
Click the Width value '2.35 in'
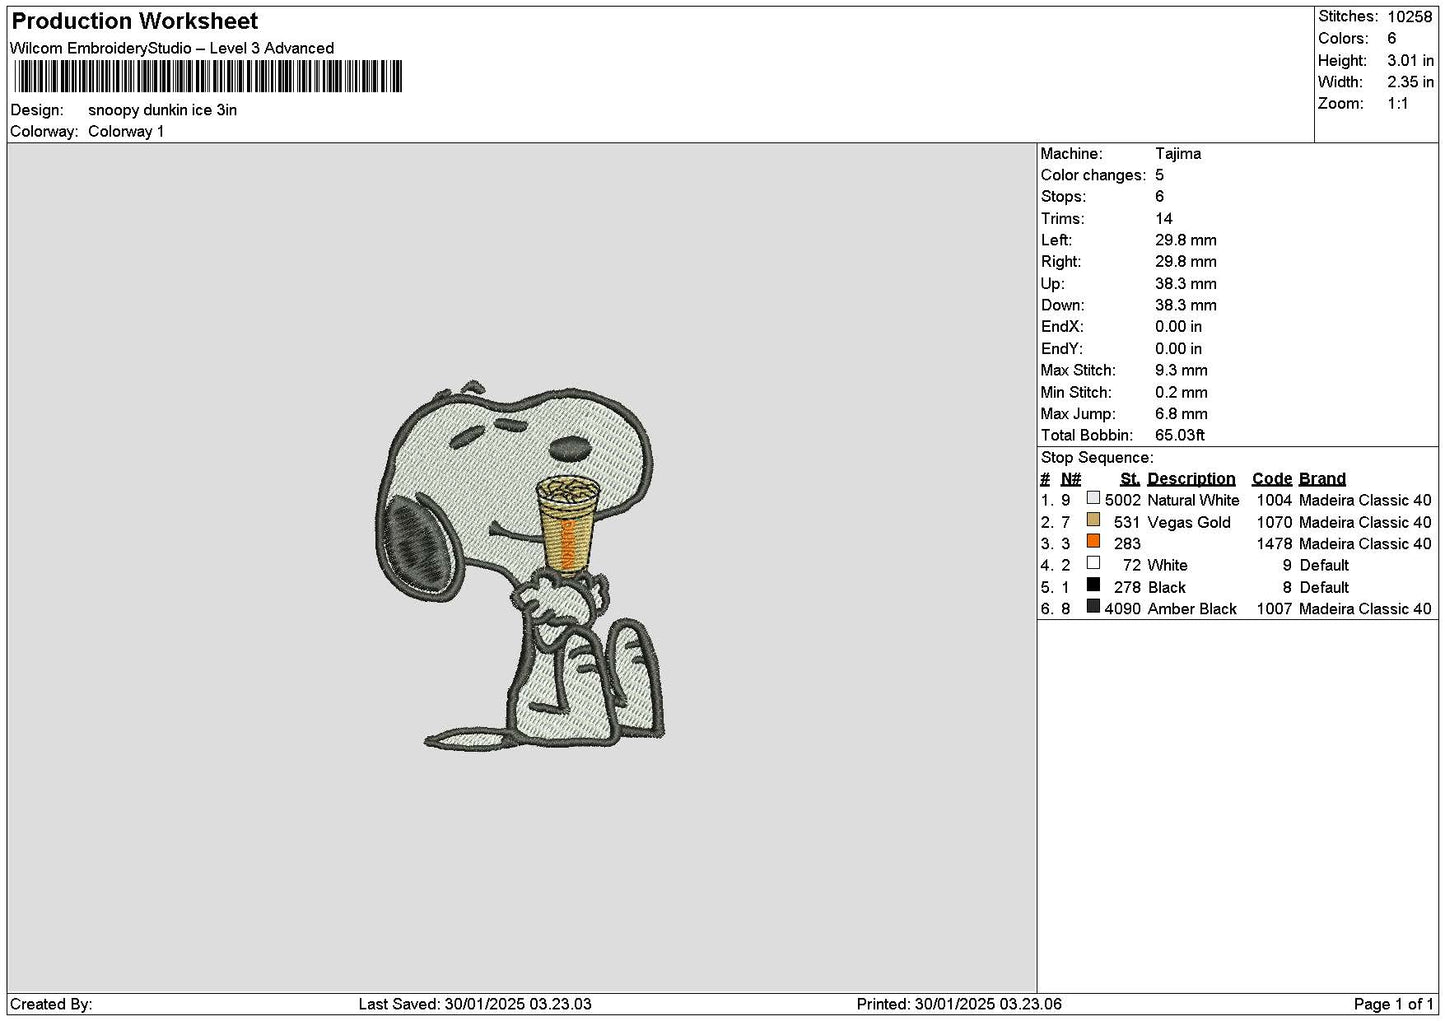click(x=1410, y=82)
